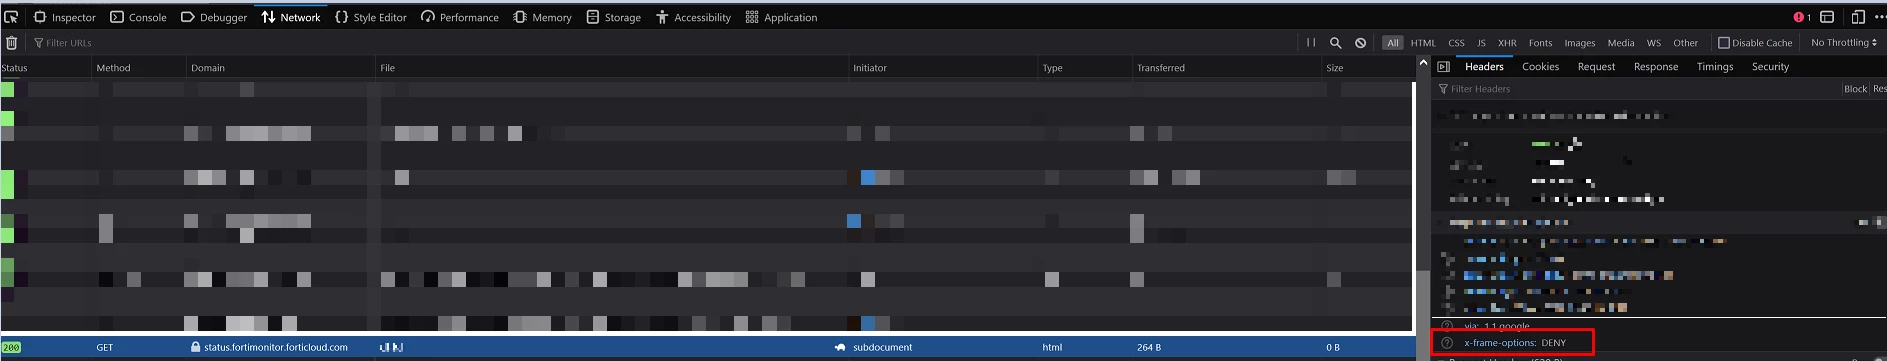Click the Block button in headers panel
This screenshot has width=1887, height=361.
click(1855, 89)
